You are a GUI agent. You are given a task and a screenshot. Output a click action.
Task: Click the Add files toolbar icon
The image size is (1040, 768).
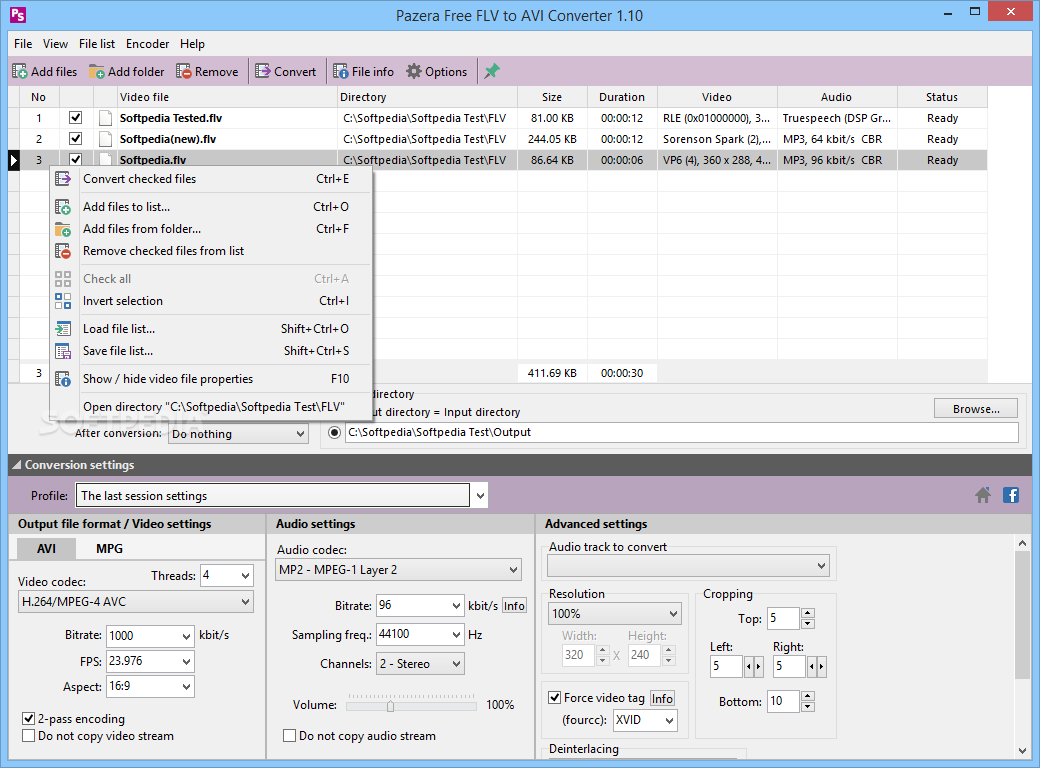(20, 72)
